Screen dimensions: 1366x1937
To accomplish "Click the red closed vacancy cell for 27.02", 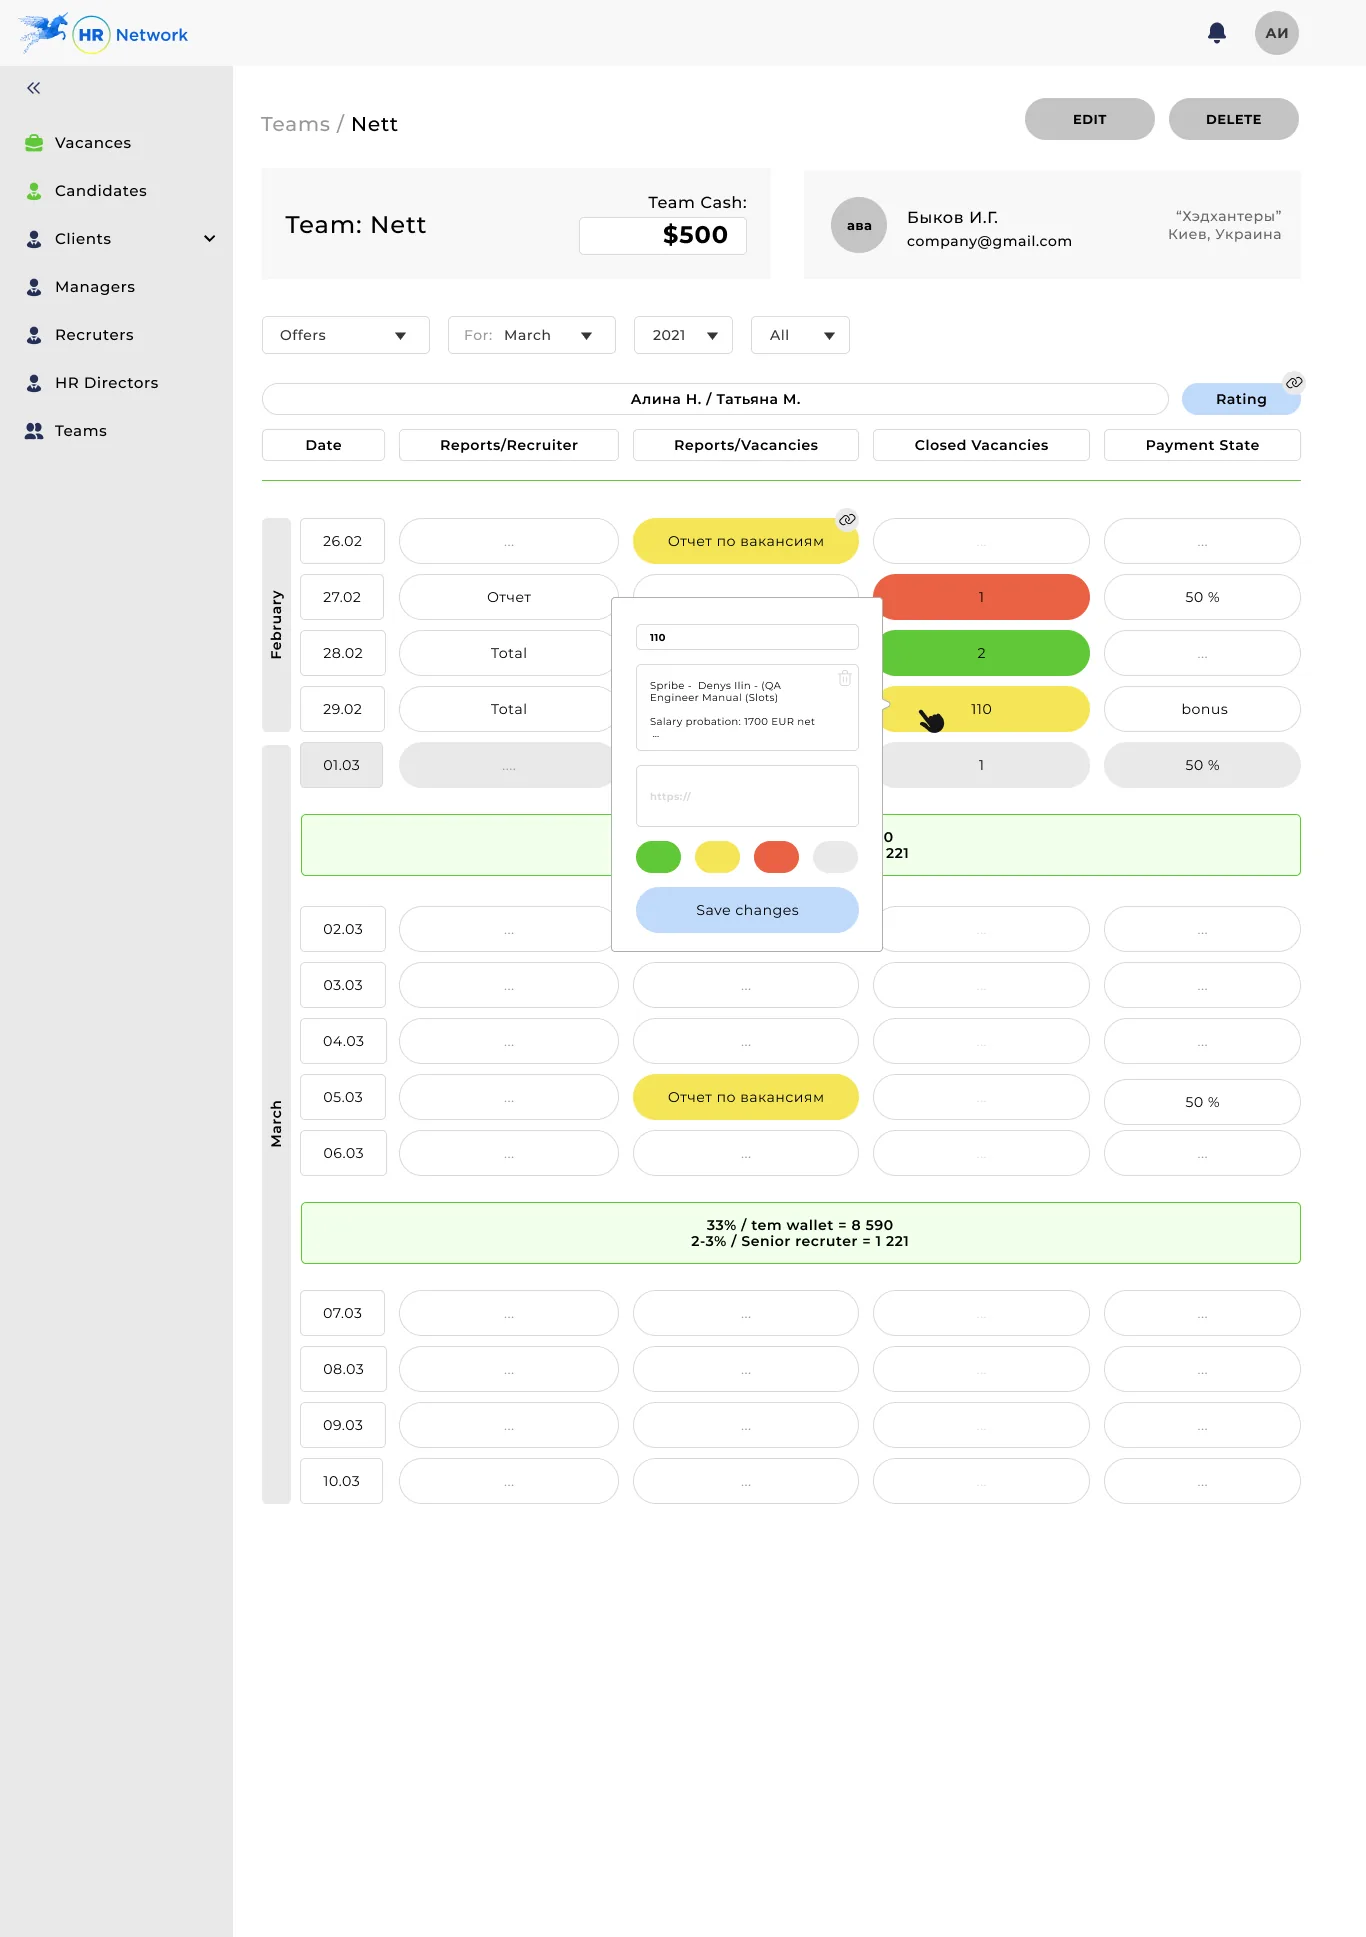I will pos(981,597).
